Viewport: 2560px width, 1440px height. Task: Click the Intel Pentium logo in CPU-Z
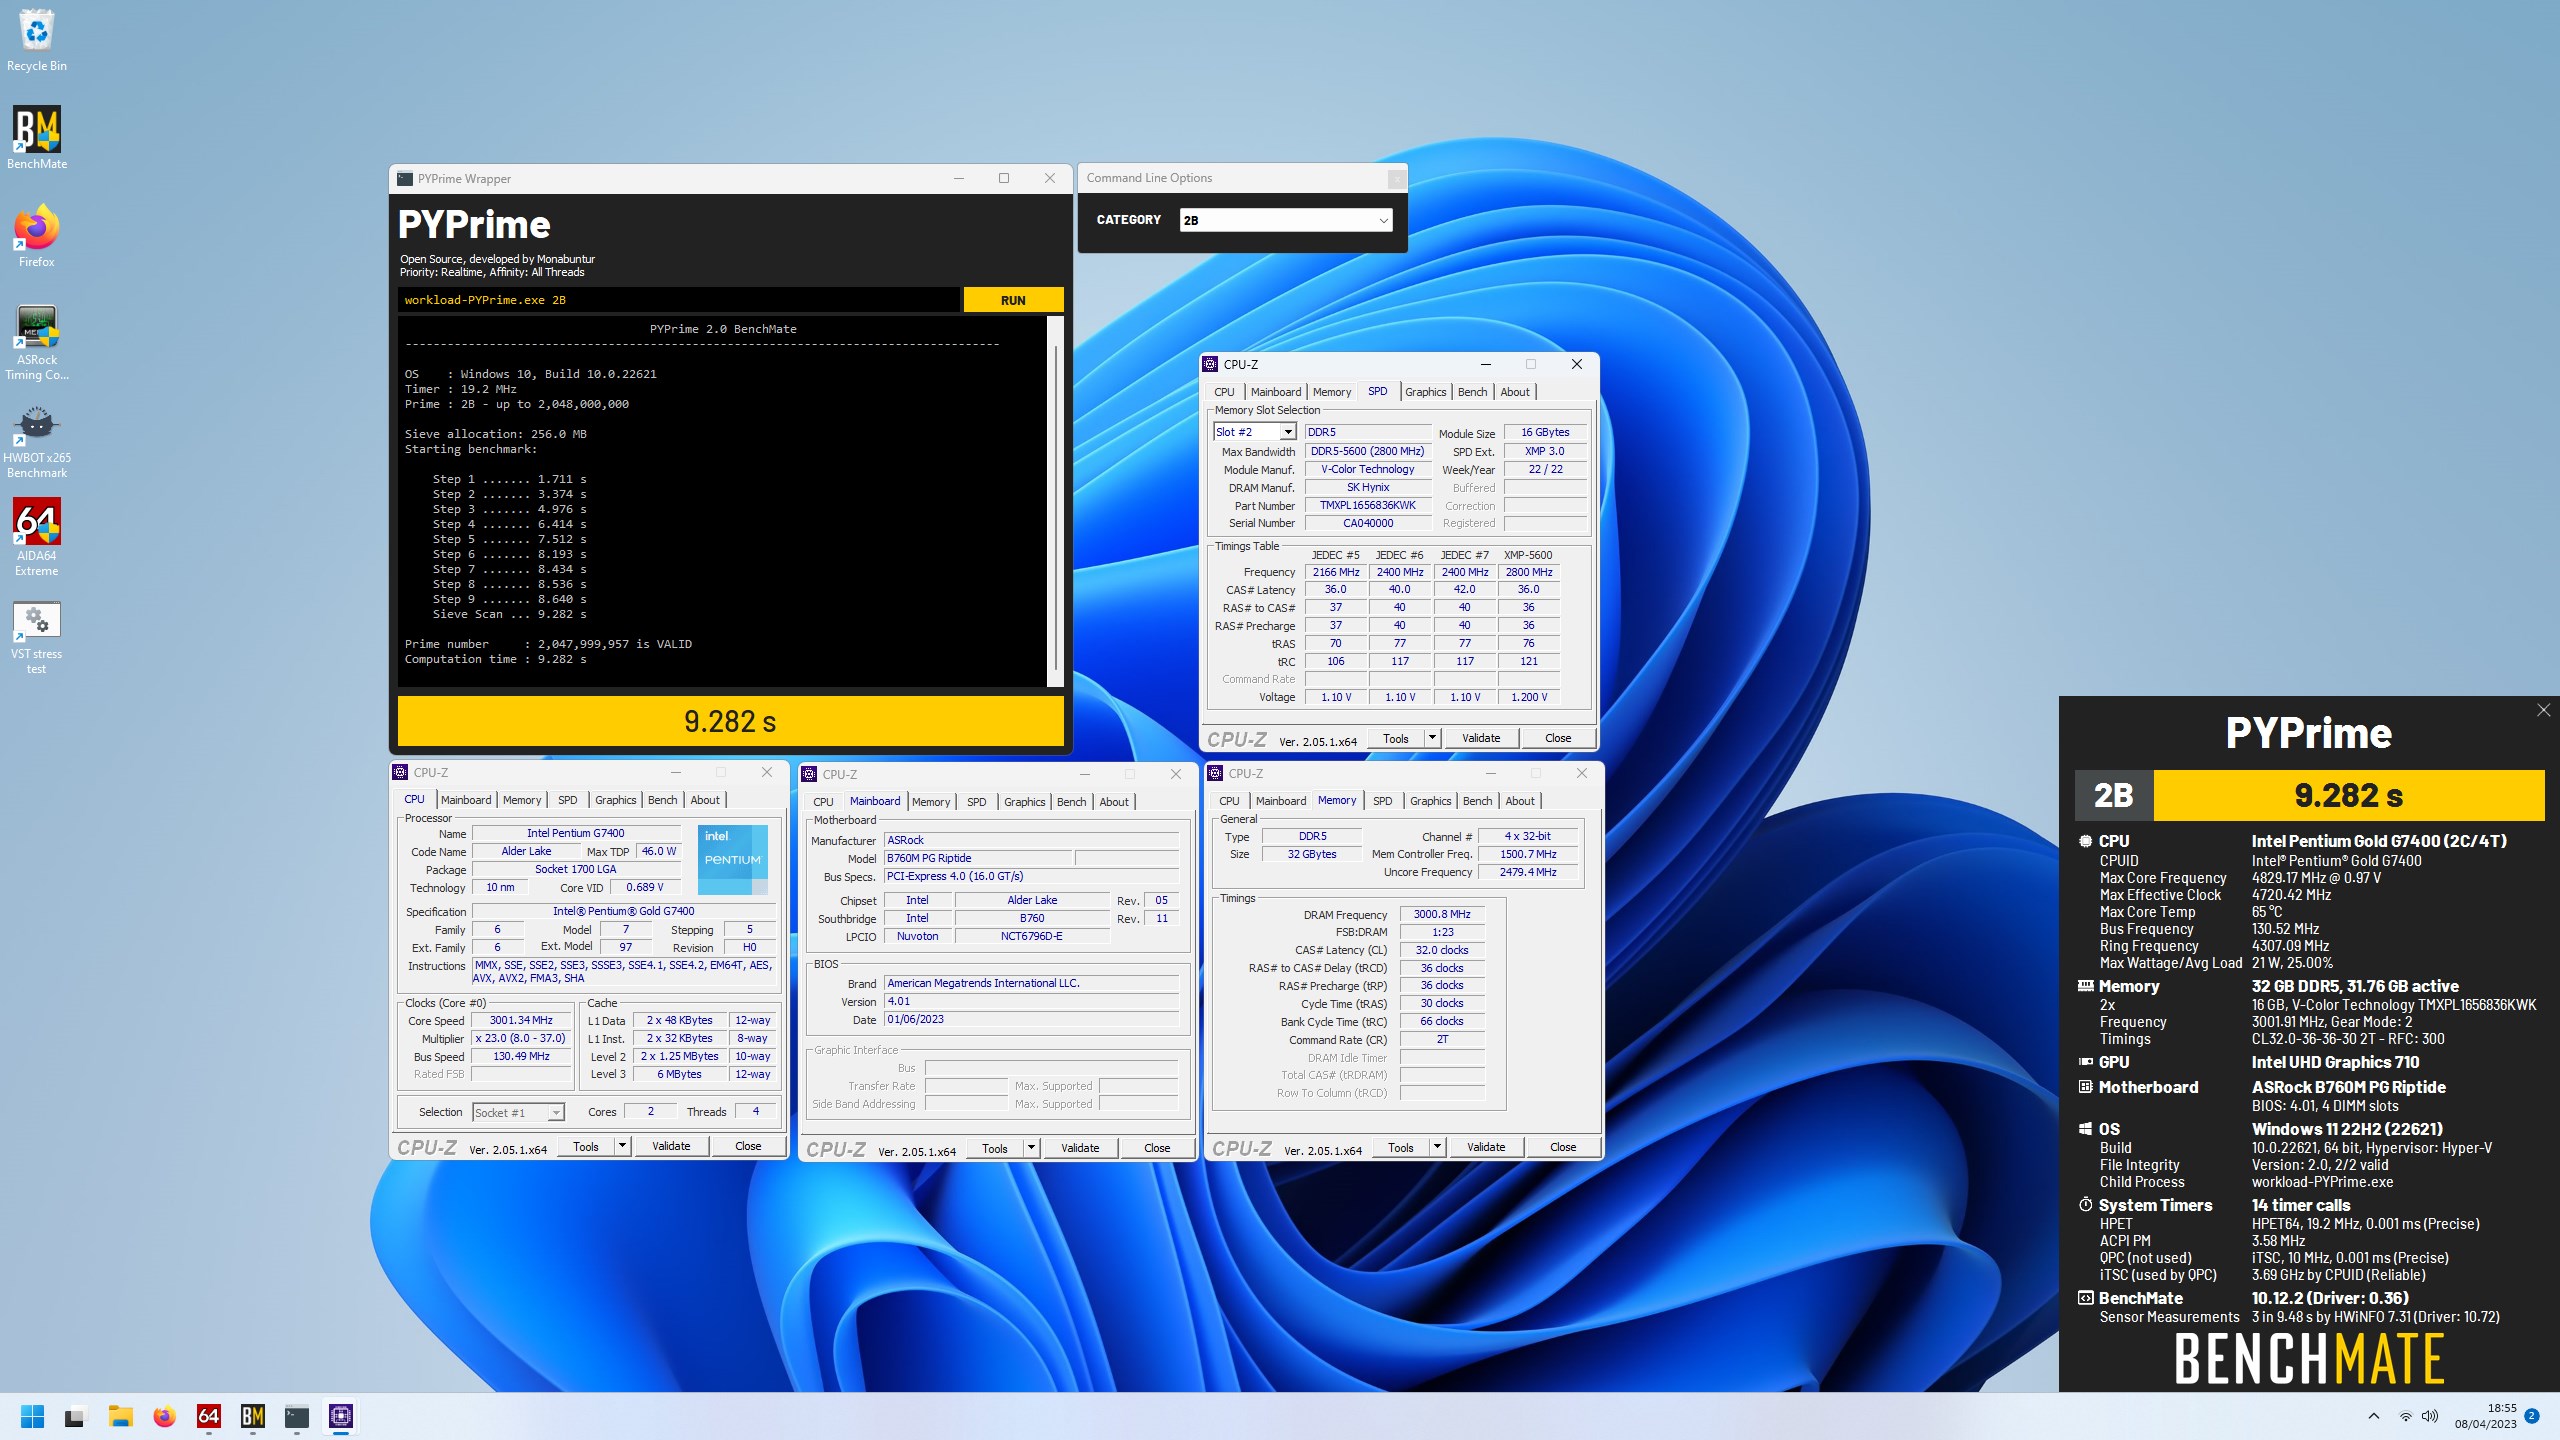coord(733,860)
